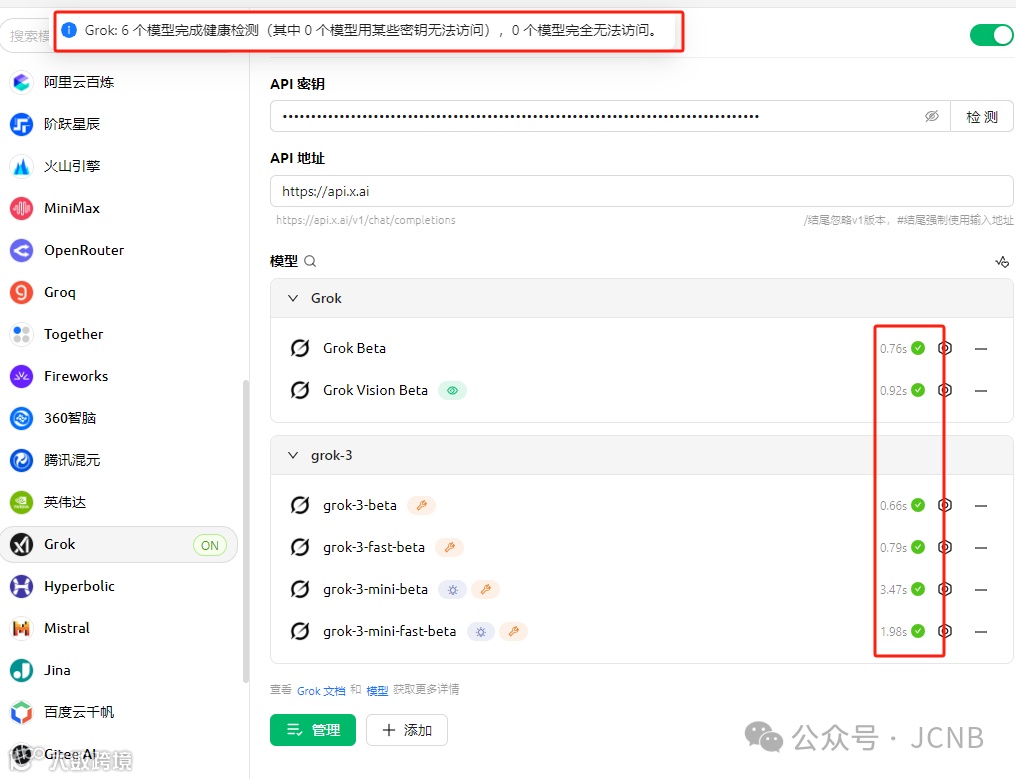
Task: Open settings for Grok Vision Beta
Action: click(x=945, y=390)
